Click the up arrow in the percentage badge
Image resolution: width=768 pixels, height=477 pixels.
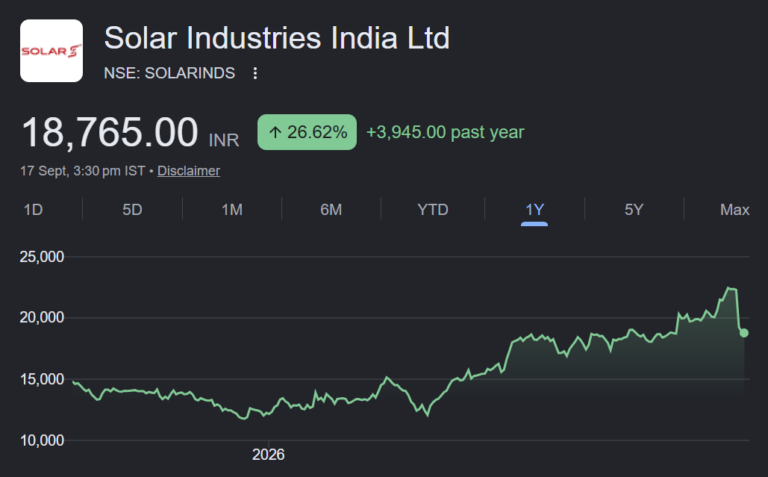pyautogui.click(x=275, y=132)
